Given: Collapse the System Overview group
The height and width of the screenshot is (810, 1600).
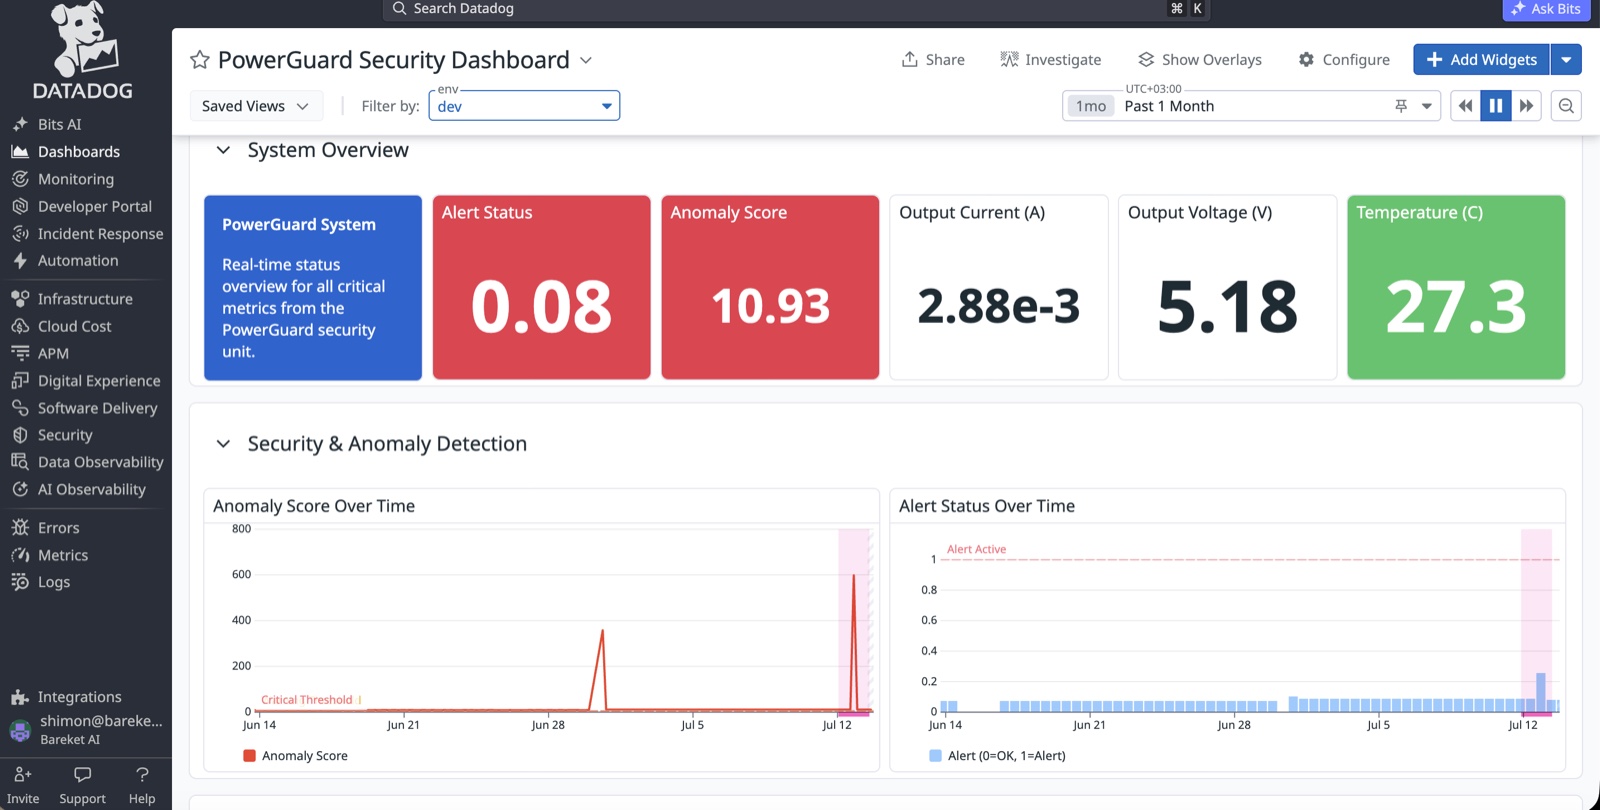Looking at the screenshot, I should coord(224,150).
